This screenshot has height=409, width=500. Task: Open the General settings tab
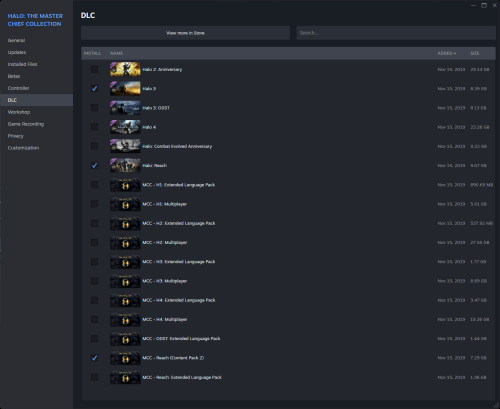(x=36, y=40)
